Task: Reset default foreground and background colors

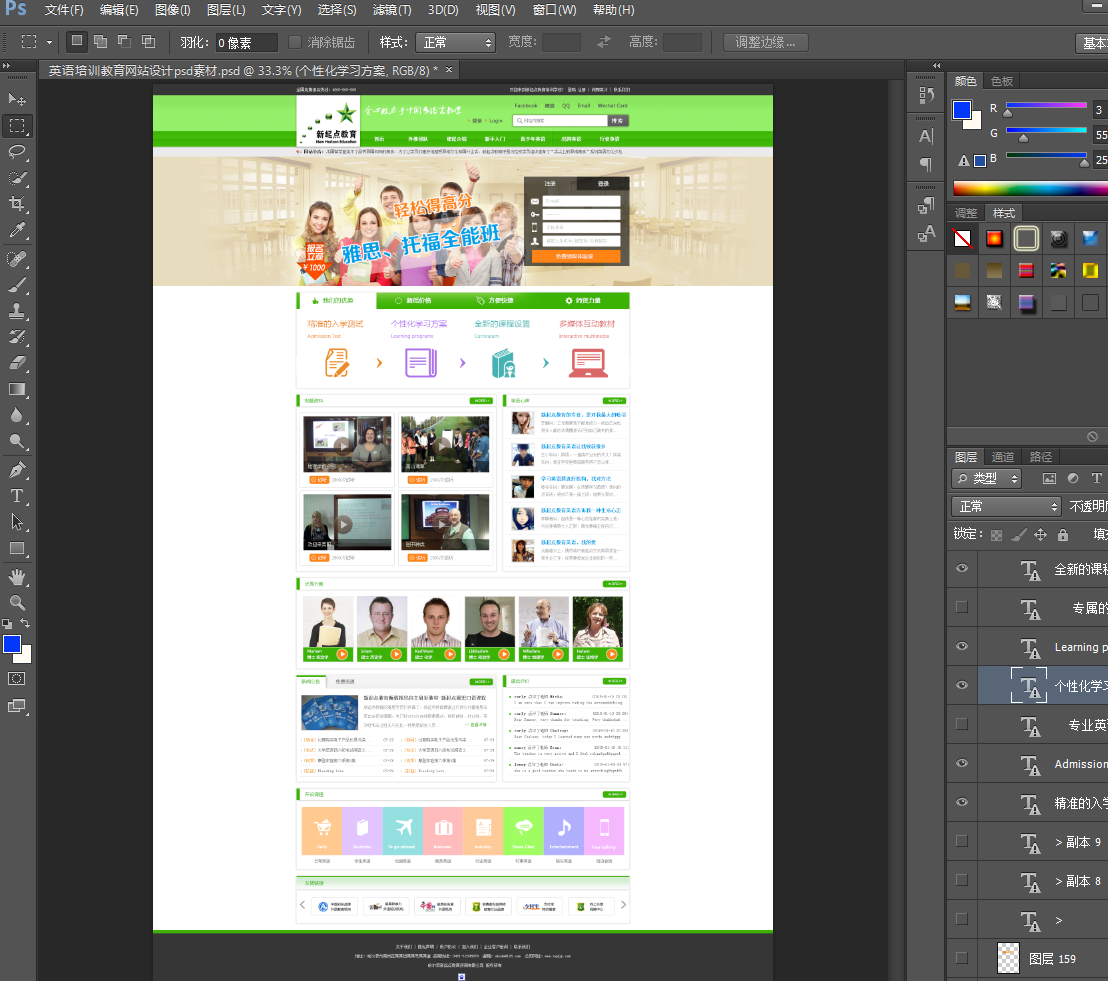Action: 7,623
